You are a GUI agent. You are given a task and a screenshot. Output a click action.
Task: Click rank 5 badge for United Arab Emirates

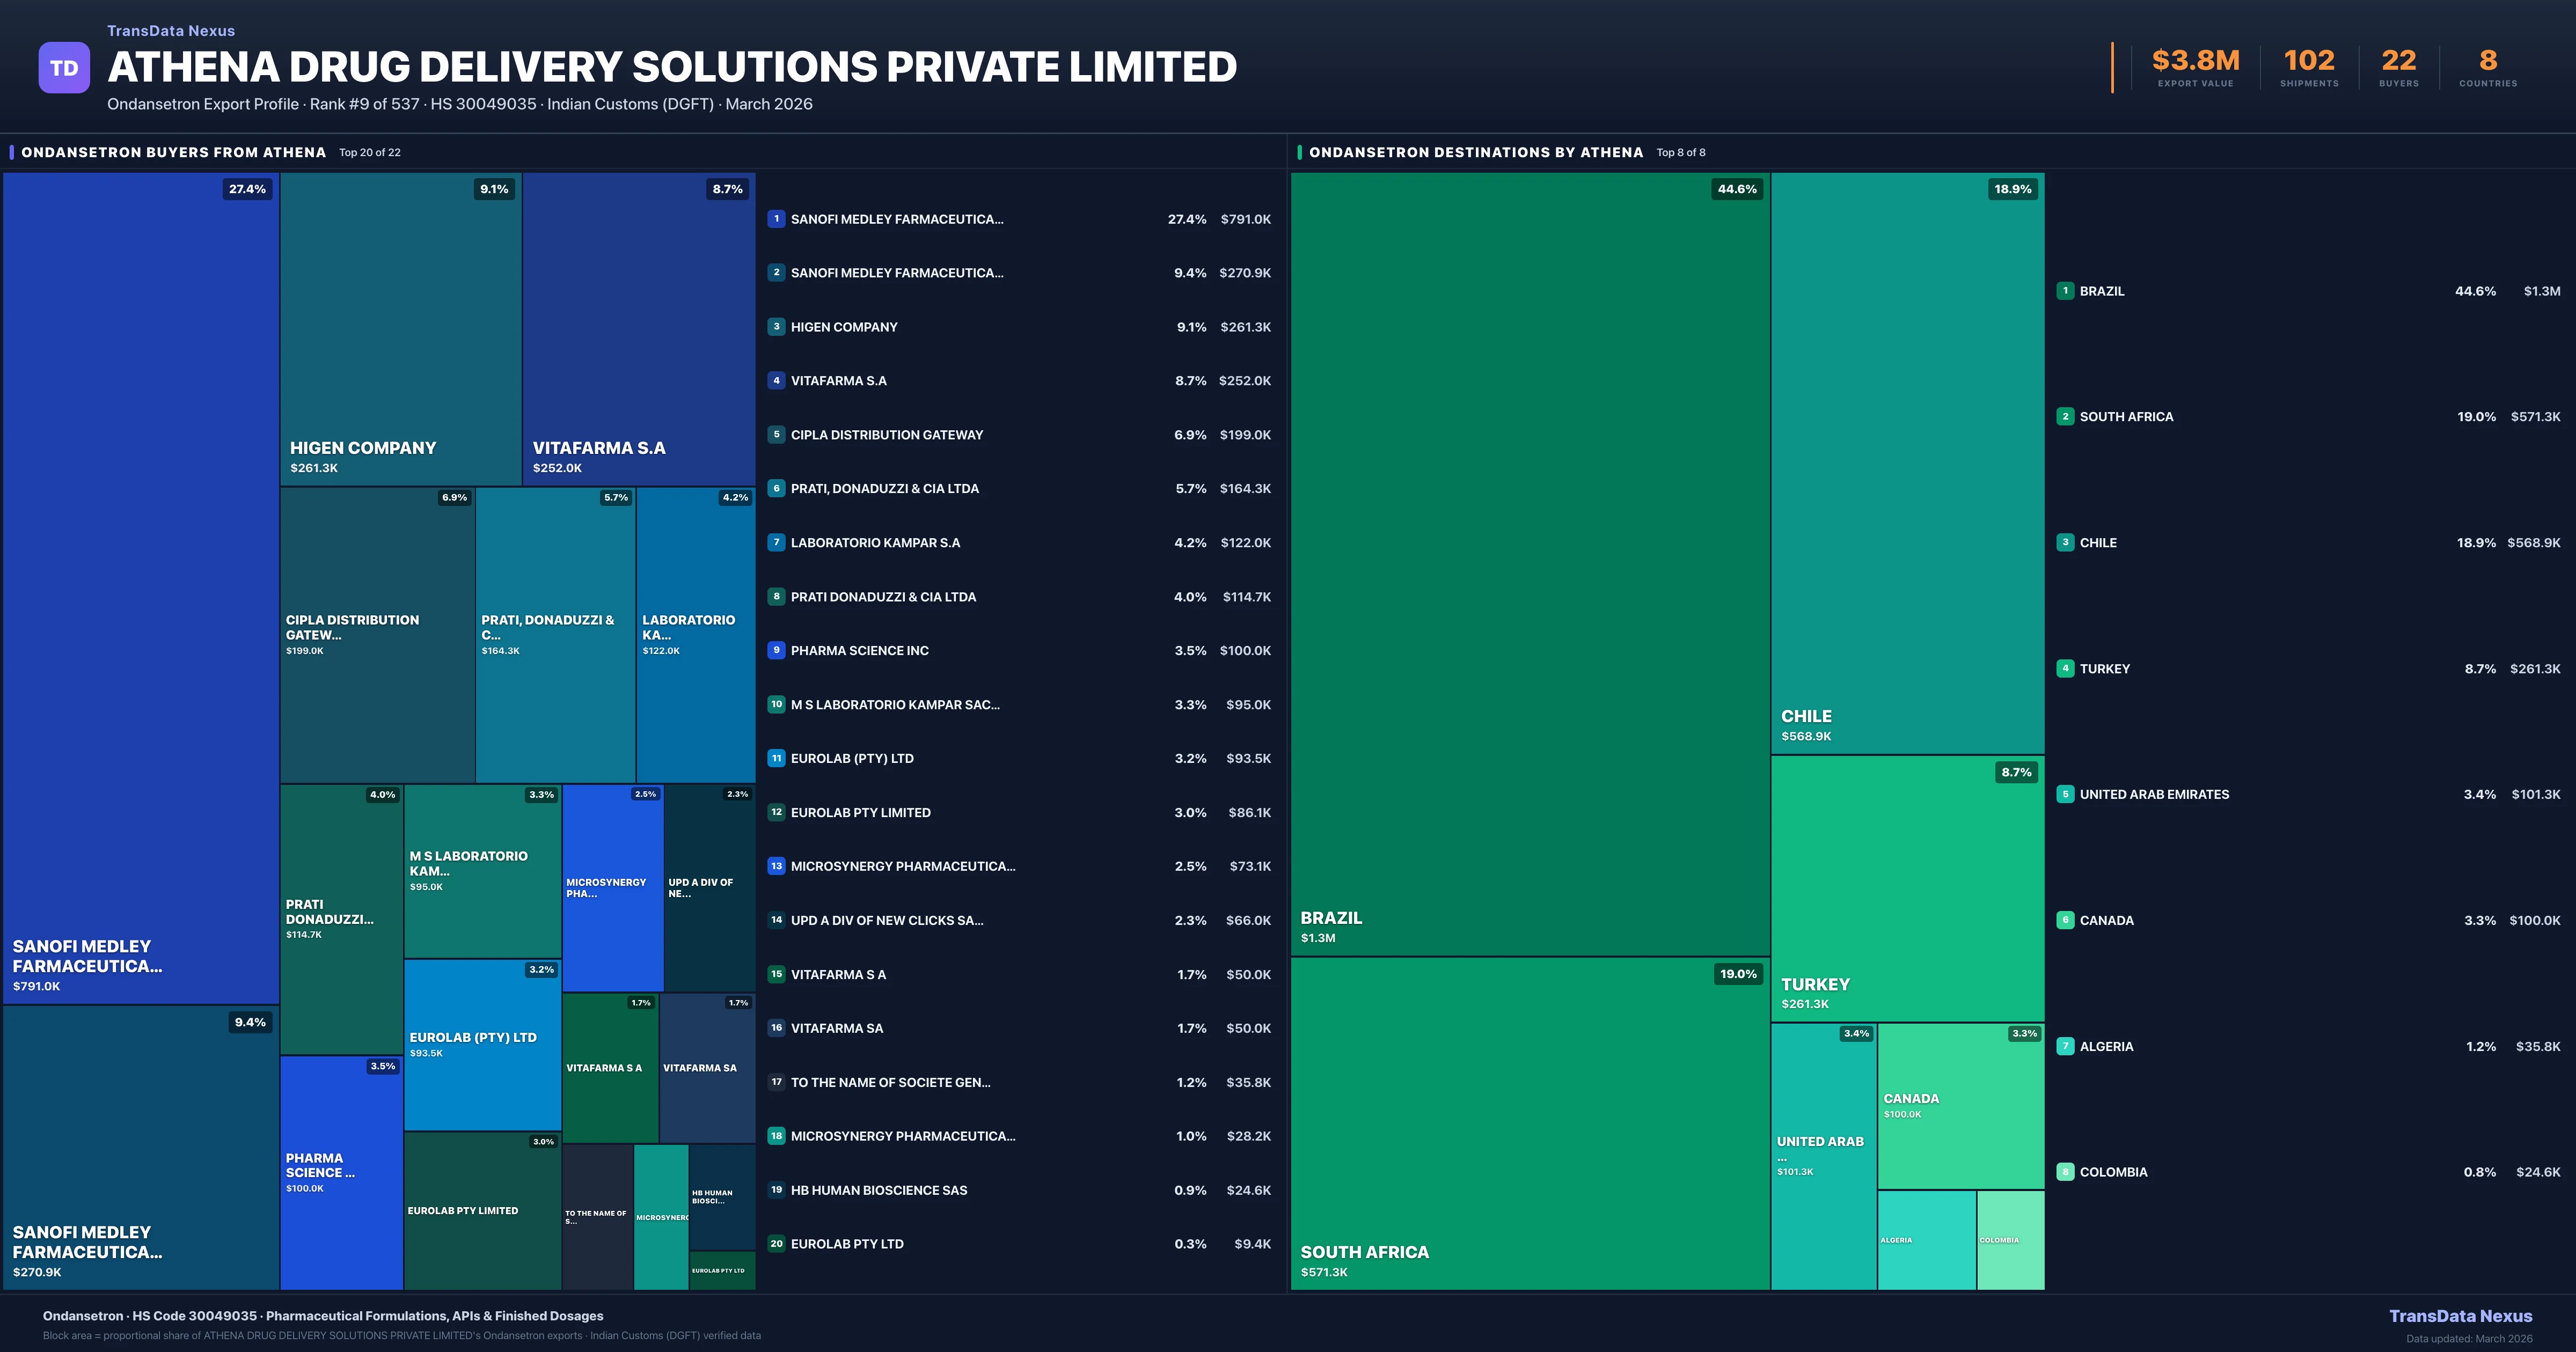(x=2065, y=794)
